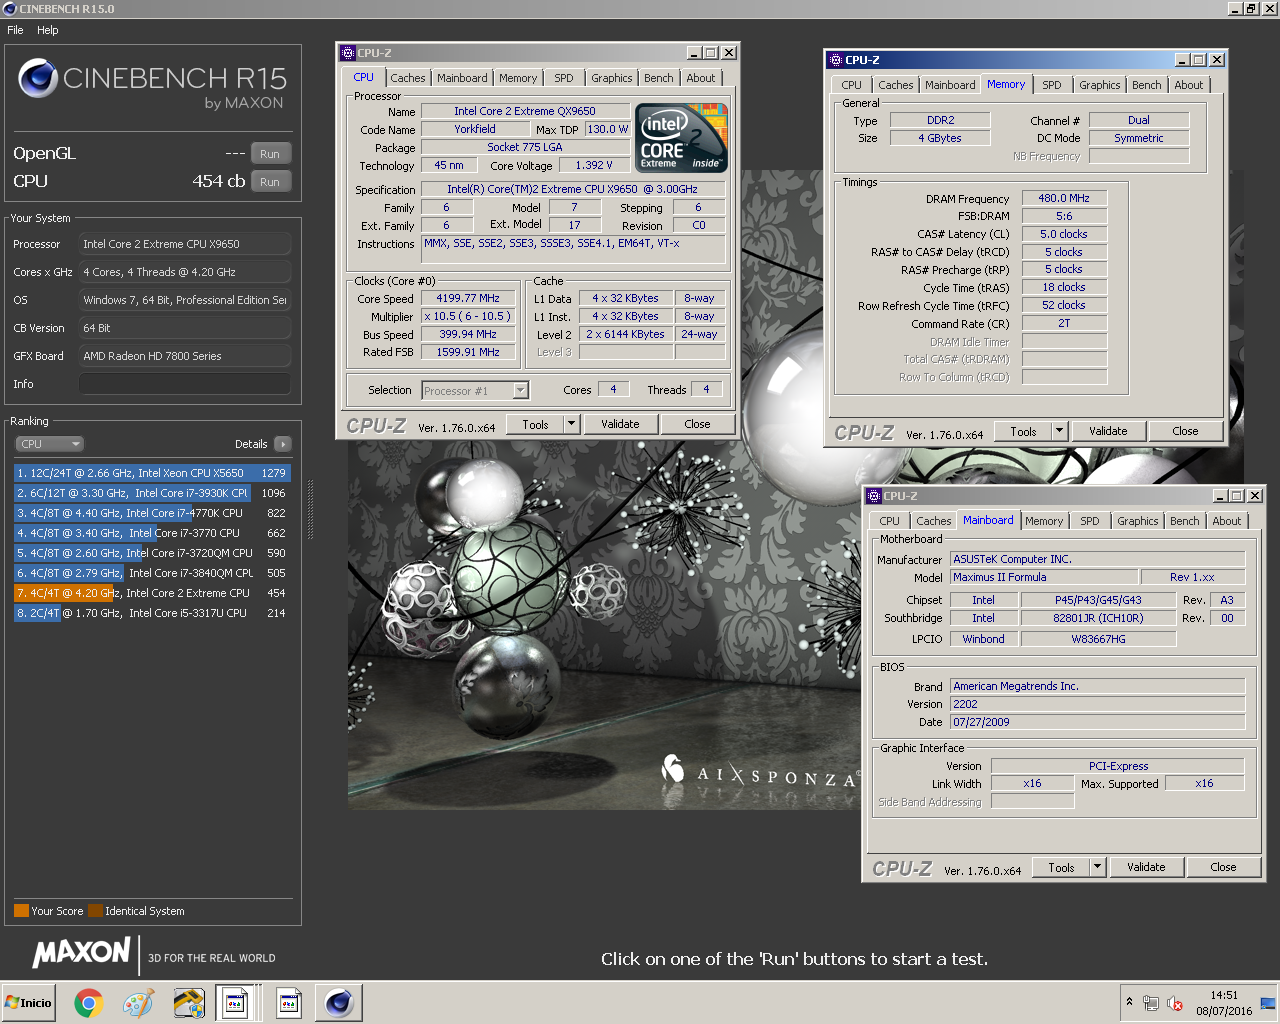Click the Core Speed value 4199.77 MHz
This screenshot has width=1280, height=1024.
(467, 298)
